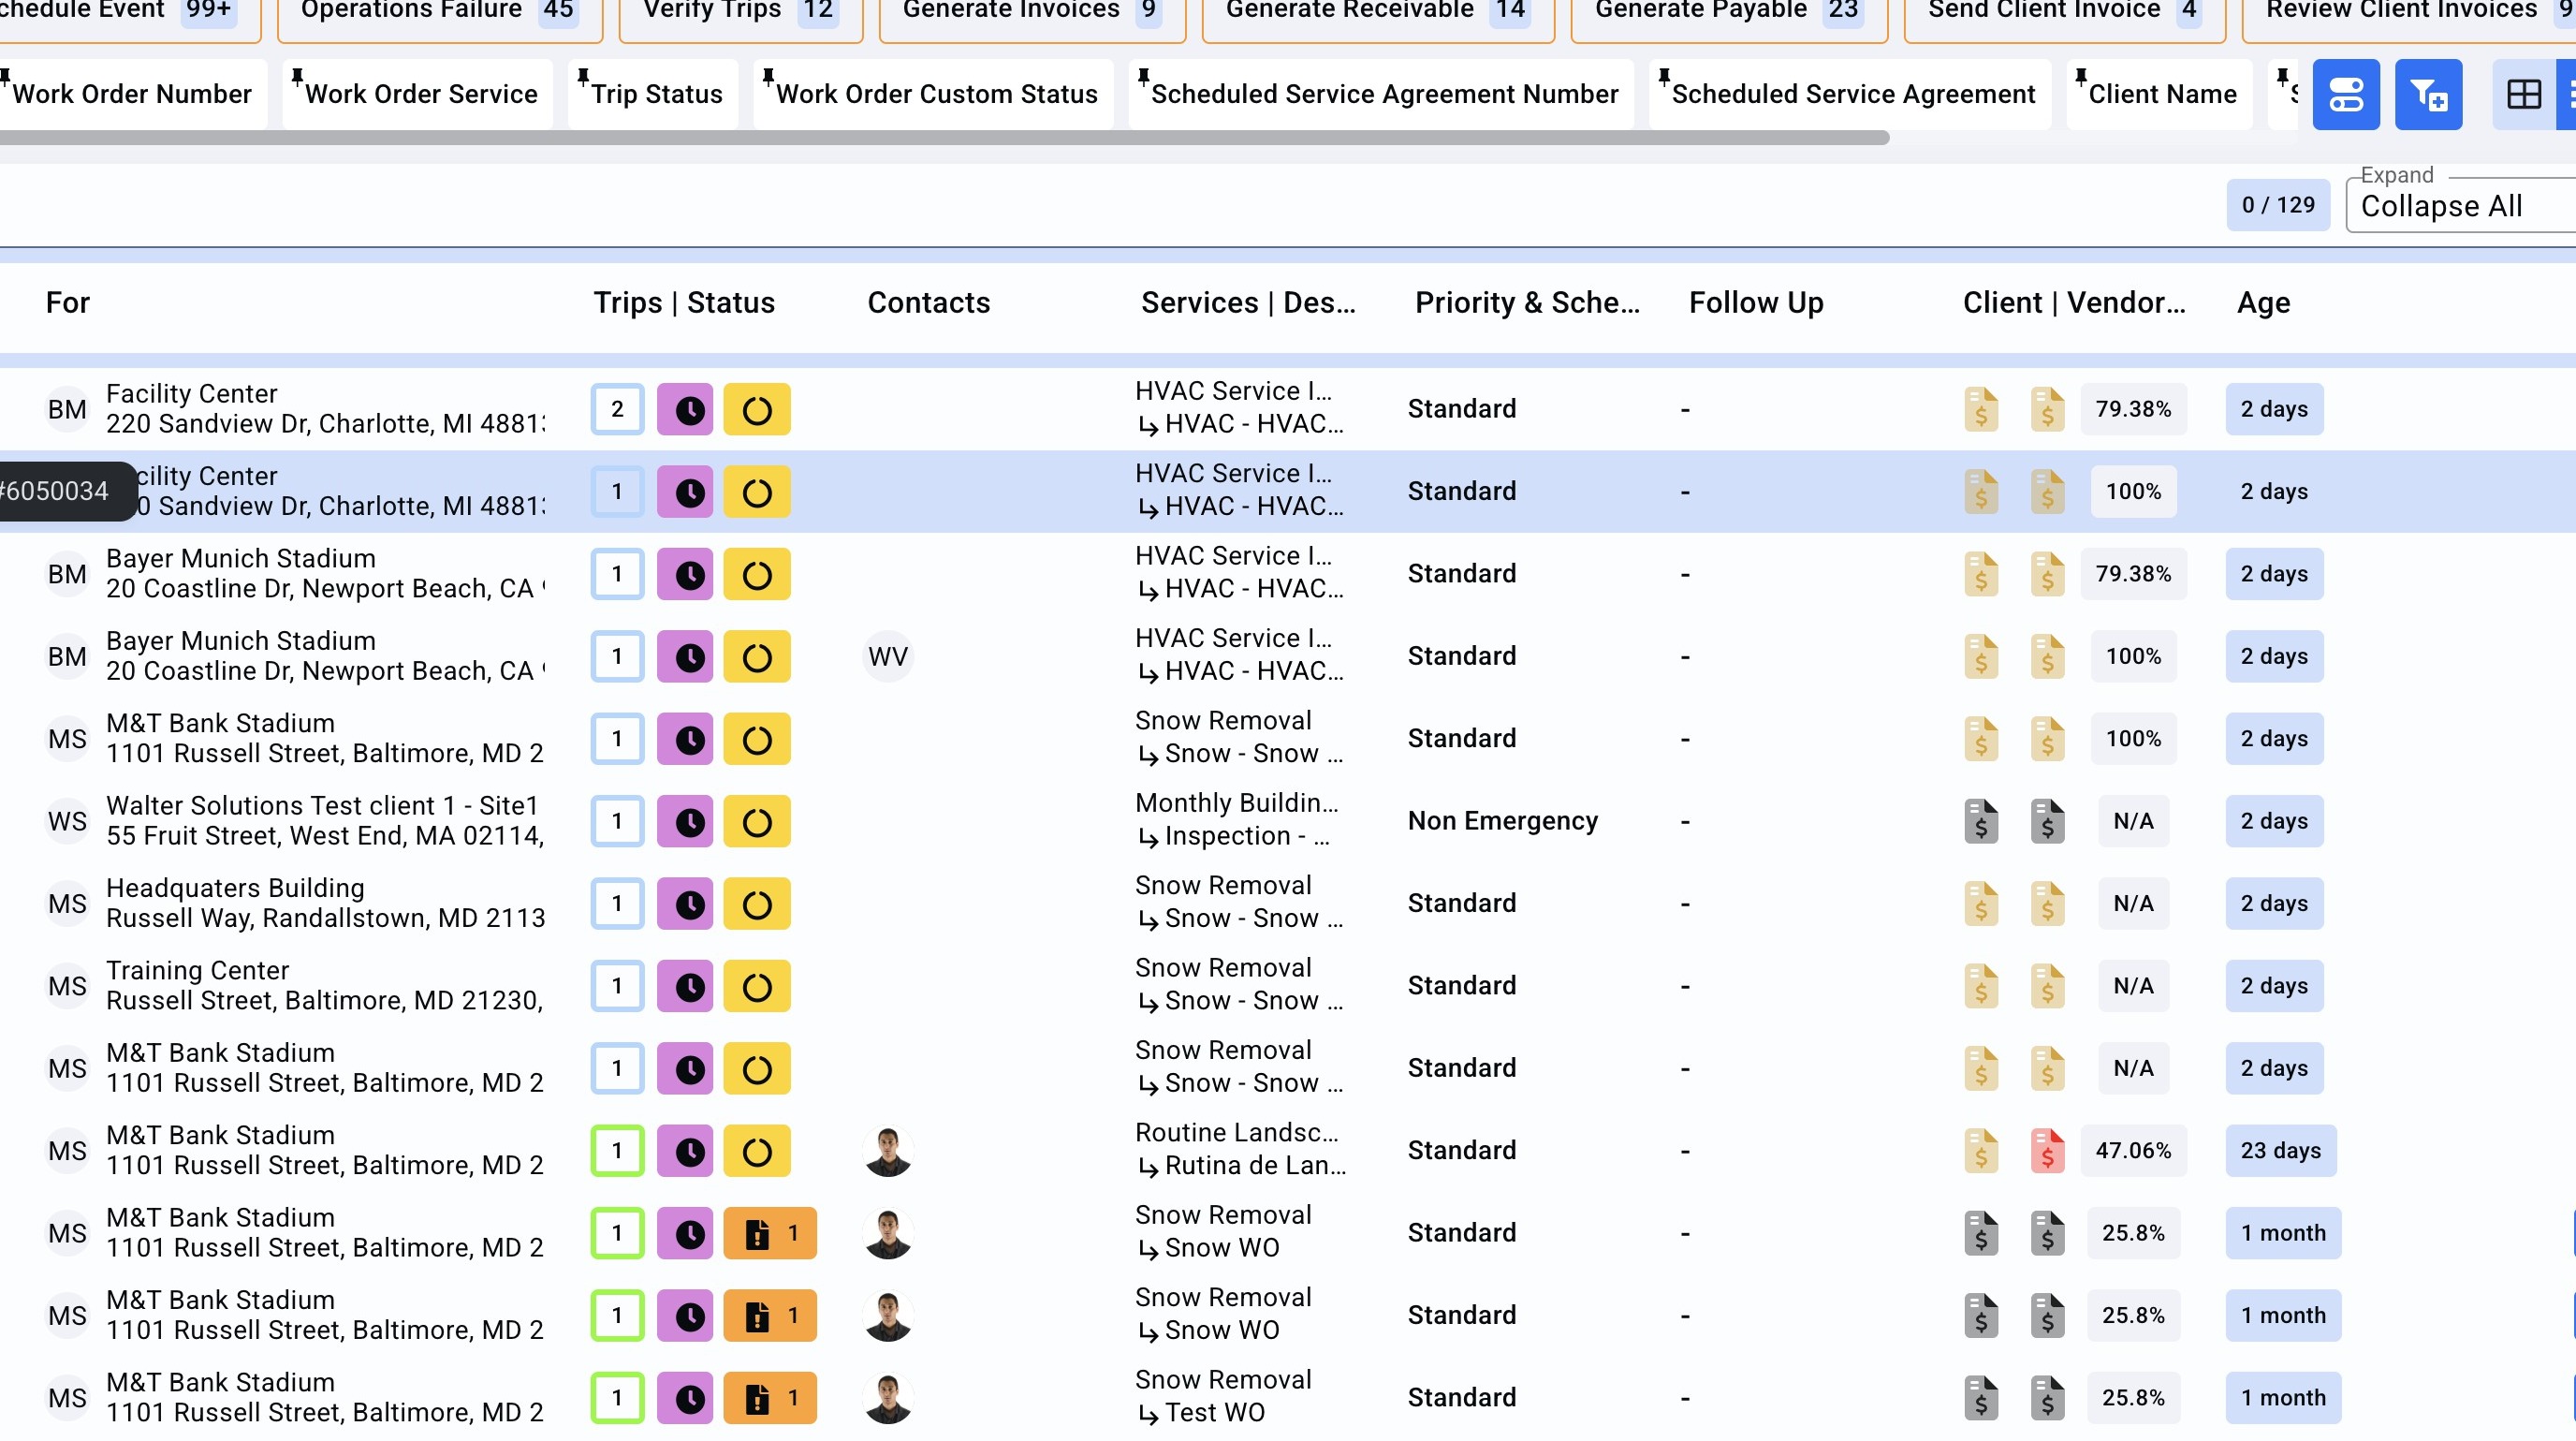The height and width of the screenshot is (1441, 2576).
Task: Click red vendor invoice icon on 47.06% row
Action: pos(2047,1150)
